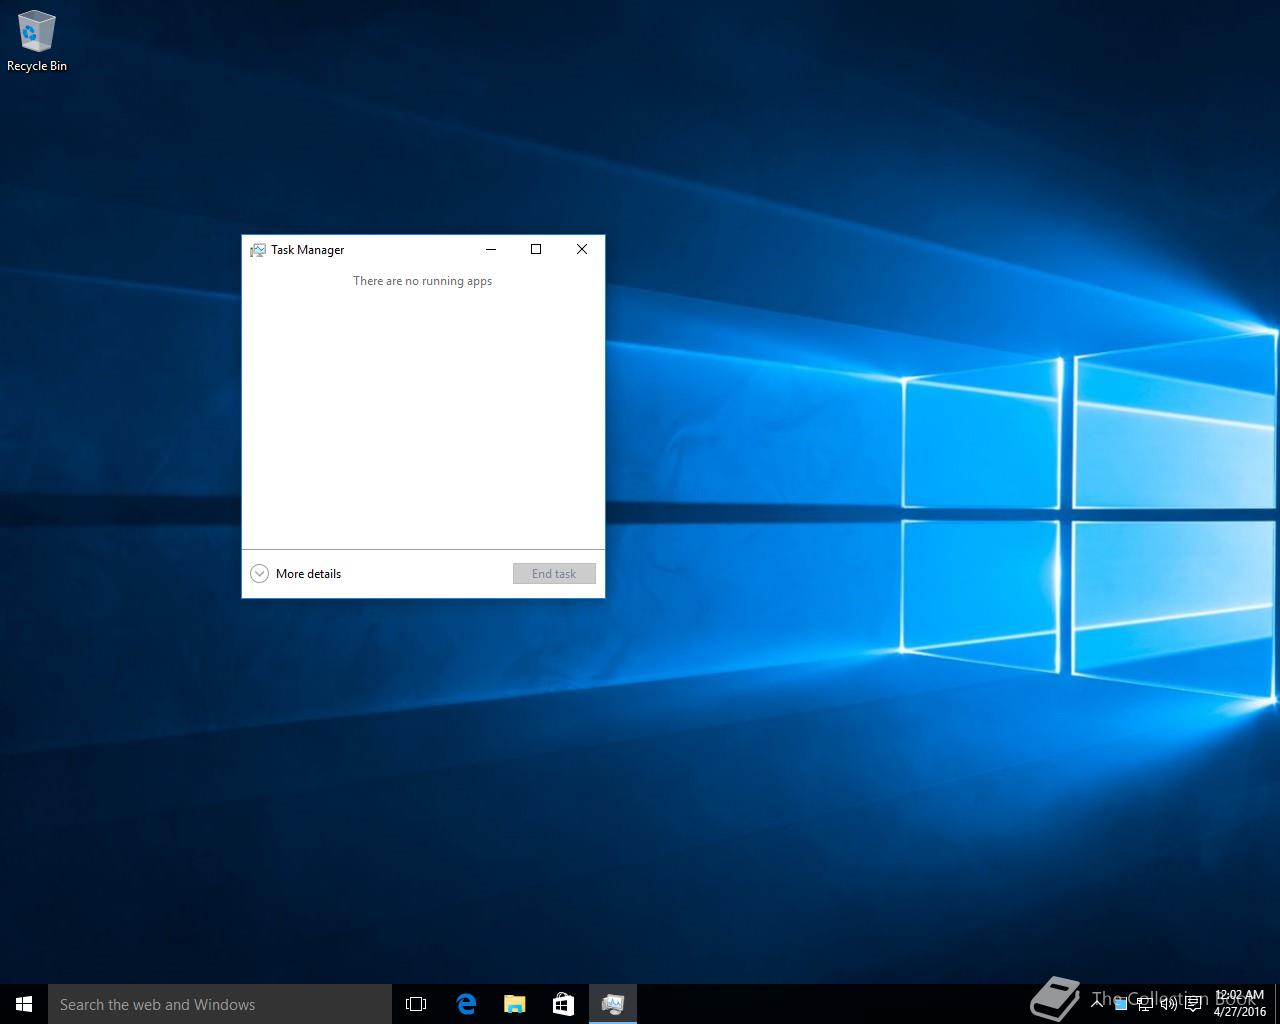Open the Action Center notifications

pos(1193,1004)
